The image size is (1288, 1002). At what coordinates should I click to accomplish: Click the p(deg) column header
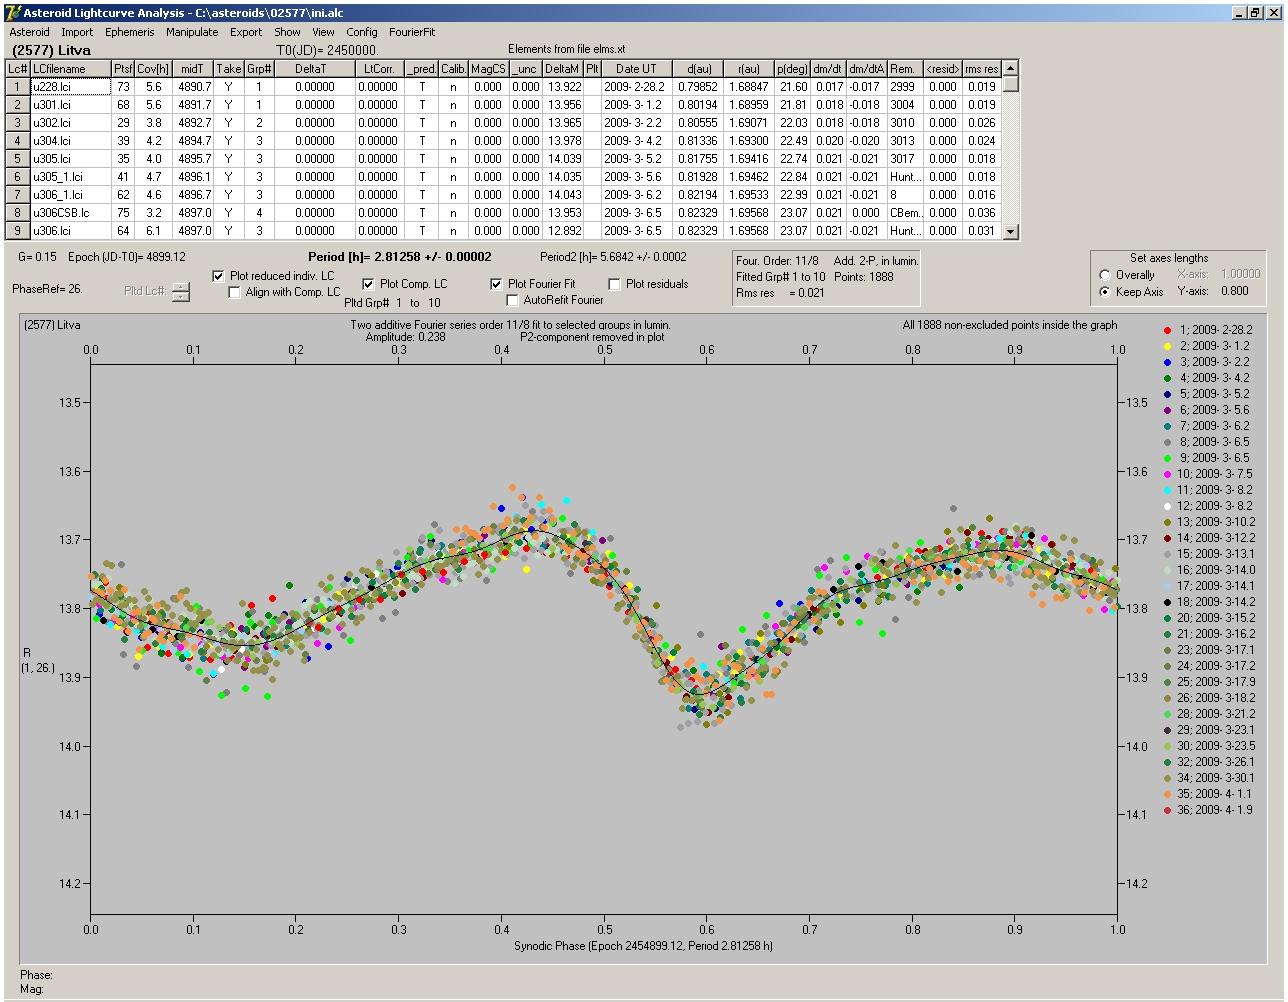click(792, 69)
